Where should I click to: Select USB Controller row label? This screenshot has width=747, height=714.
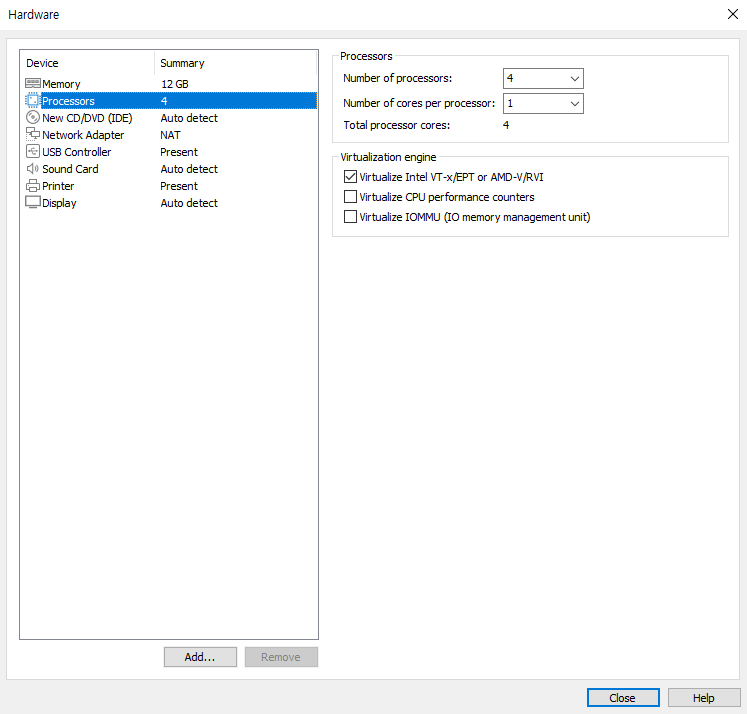(x=76, y=152)
